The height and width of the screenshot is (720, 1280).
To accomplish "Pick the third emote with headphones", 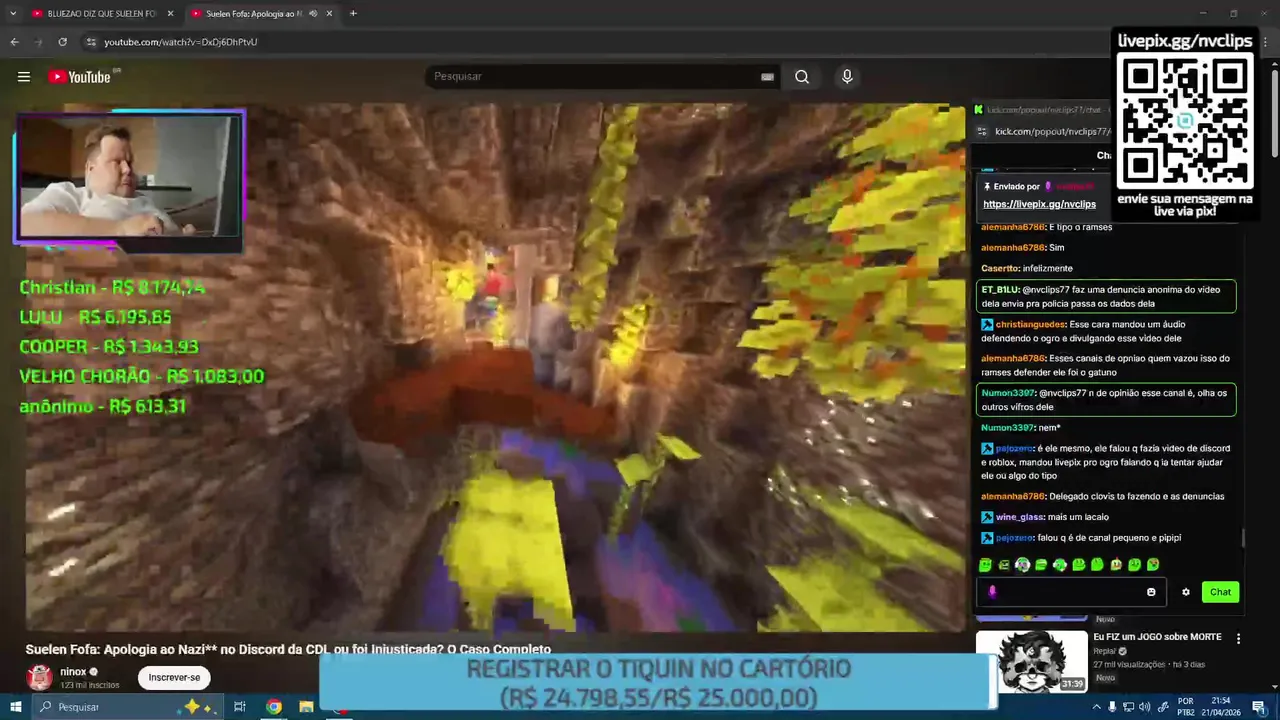I will click(1022, 565).
